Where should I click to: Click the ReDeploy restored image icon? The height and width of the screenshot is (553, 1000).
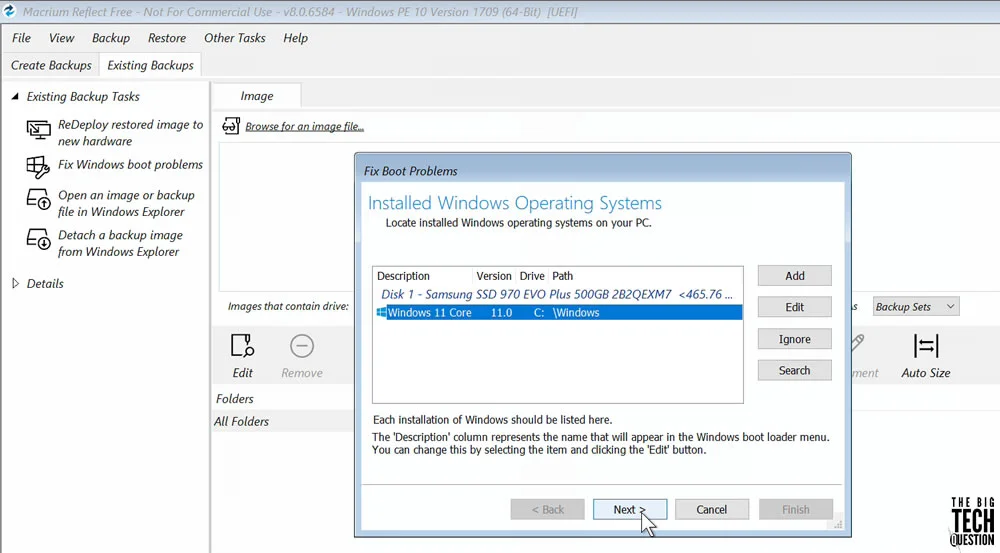coord(38,130)
